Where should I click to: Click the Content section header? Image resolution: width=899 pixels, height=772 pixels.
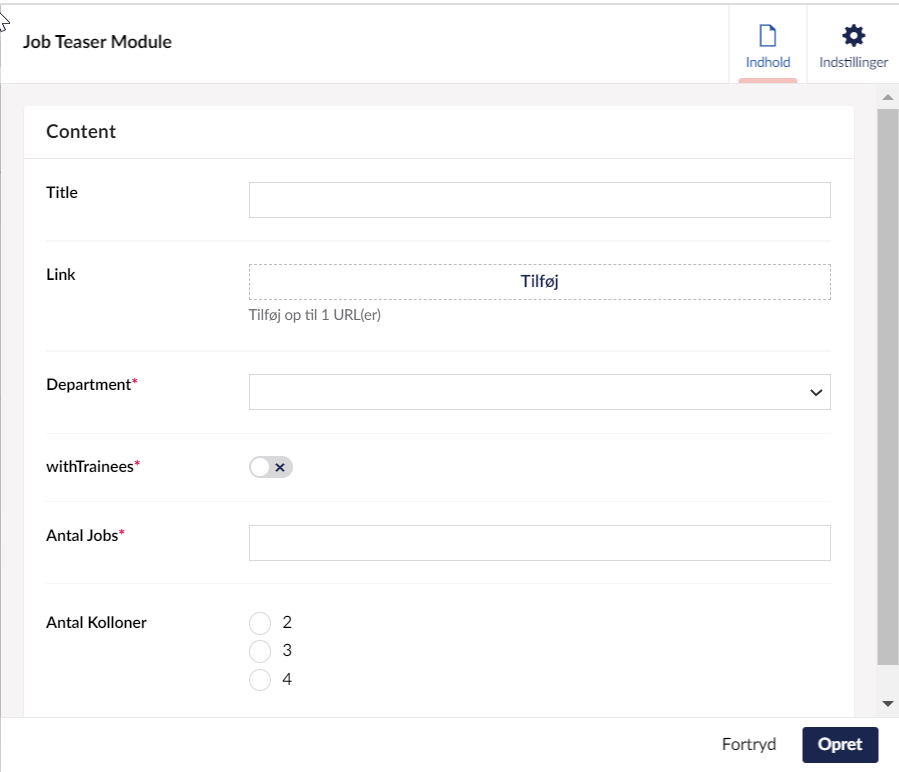point(81,132)
